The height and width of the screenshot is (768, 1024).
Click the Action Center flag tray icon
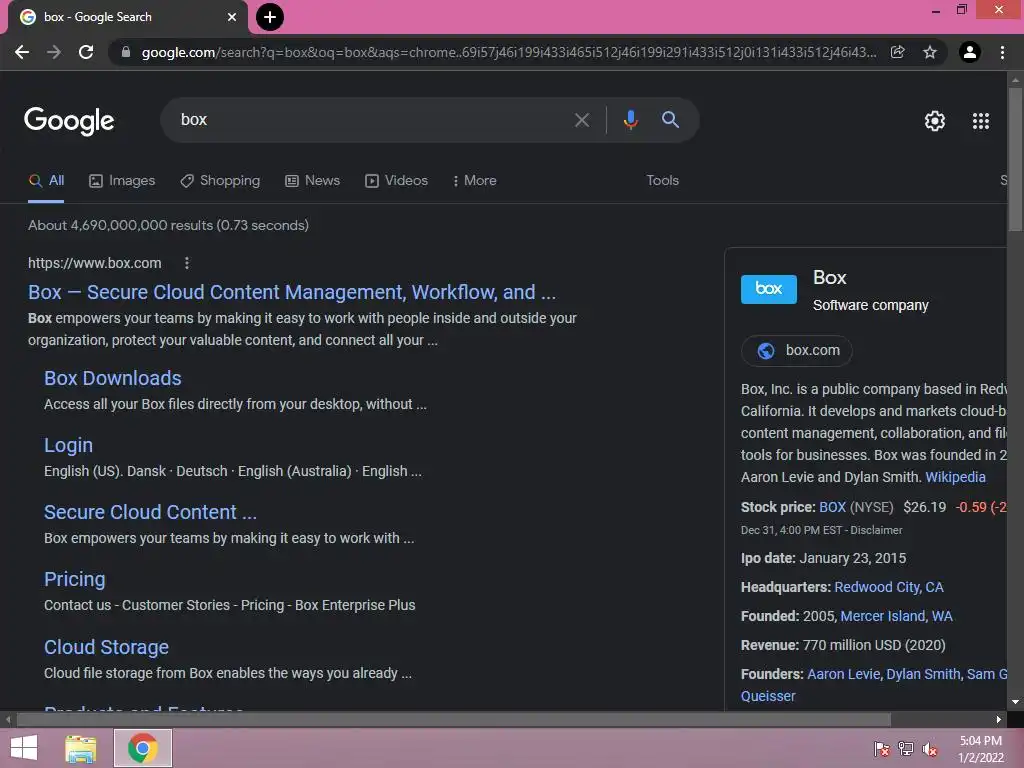click(882, 748)
